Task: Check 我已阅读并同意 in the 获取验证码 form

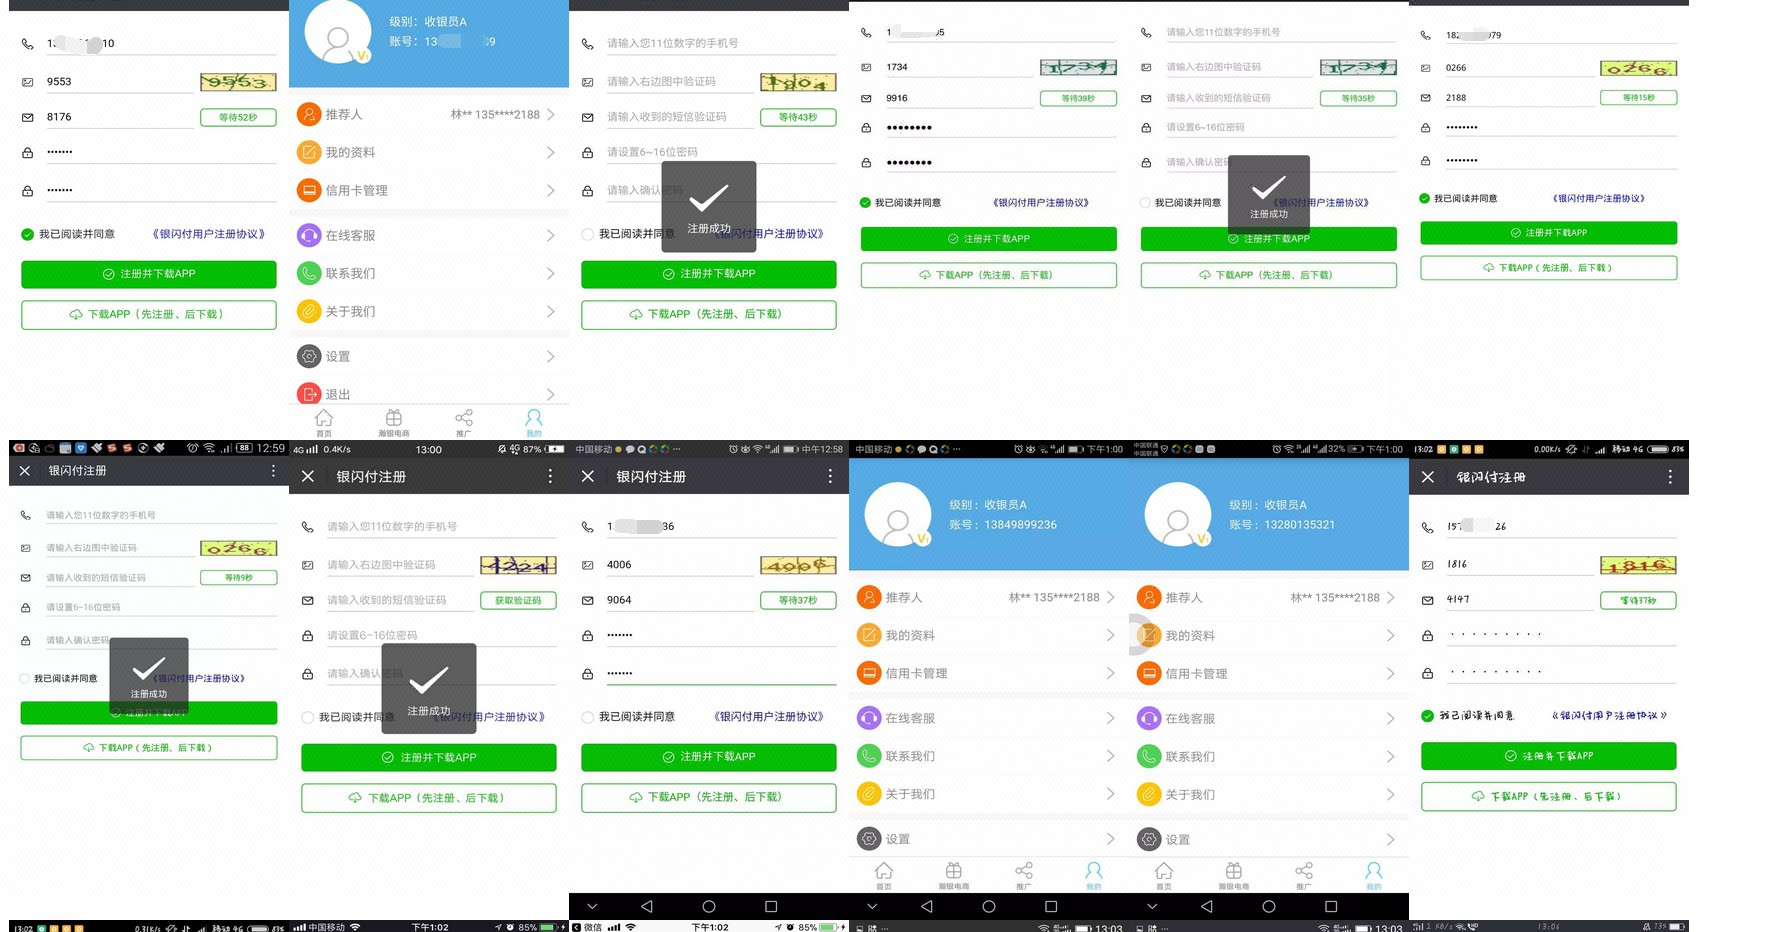Action: pos(308,717)
